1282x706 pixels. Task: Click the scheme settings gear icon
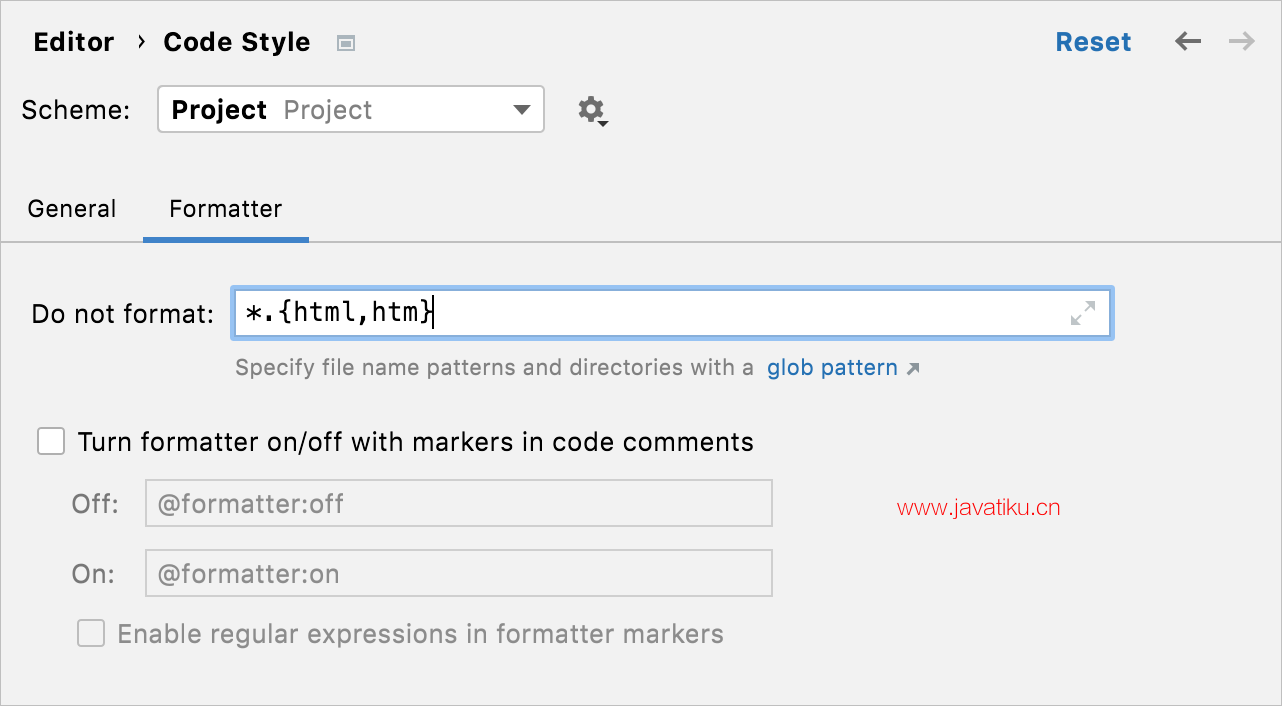tap(593, 110)
